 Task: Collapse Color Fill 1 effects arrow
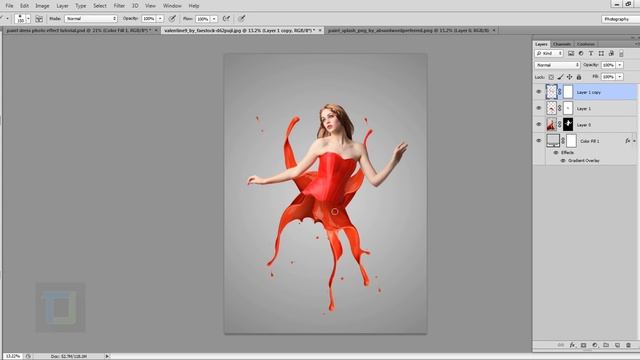pos(634,141)
